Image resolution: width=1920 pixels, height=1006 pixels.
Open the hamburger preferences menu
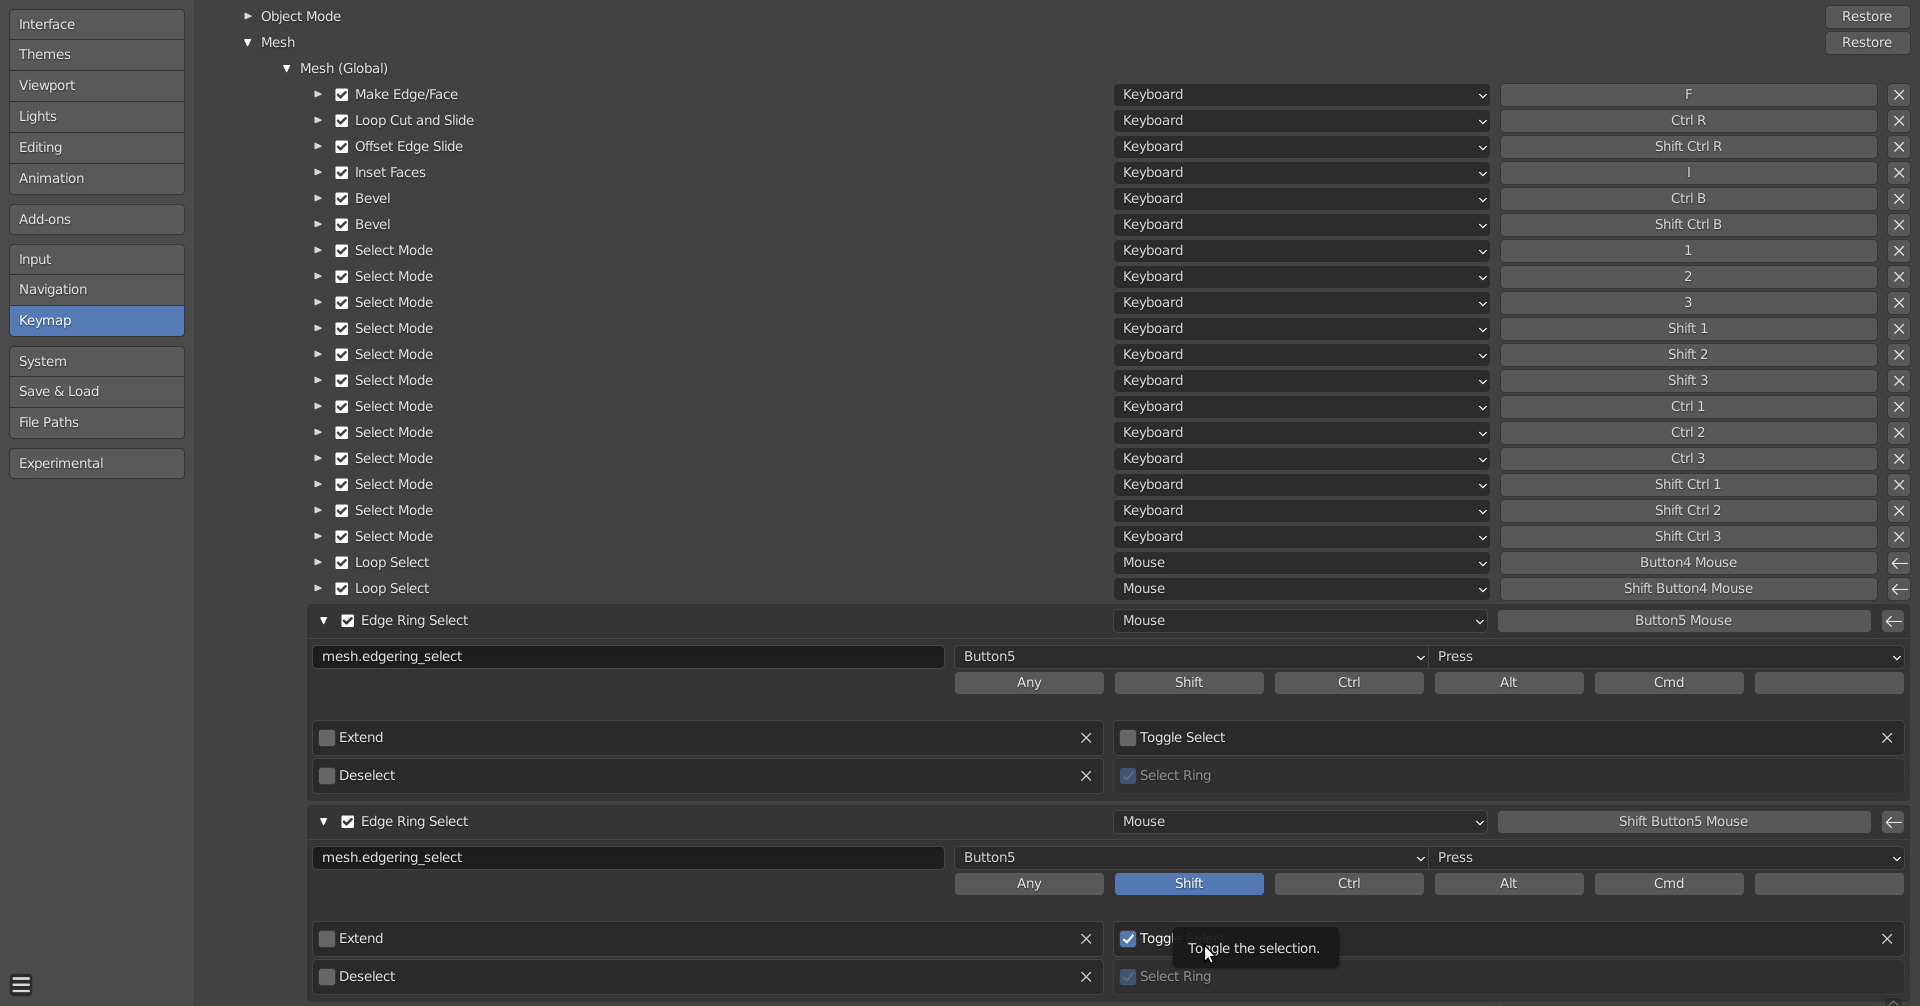[21, 985]
